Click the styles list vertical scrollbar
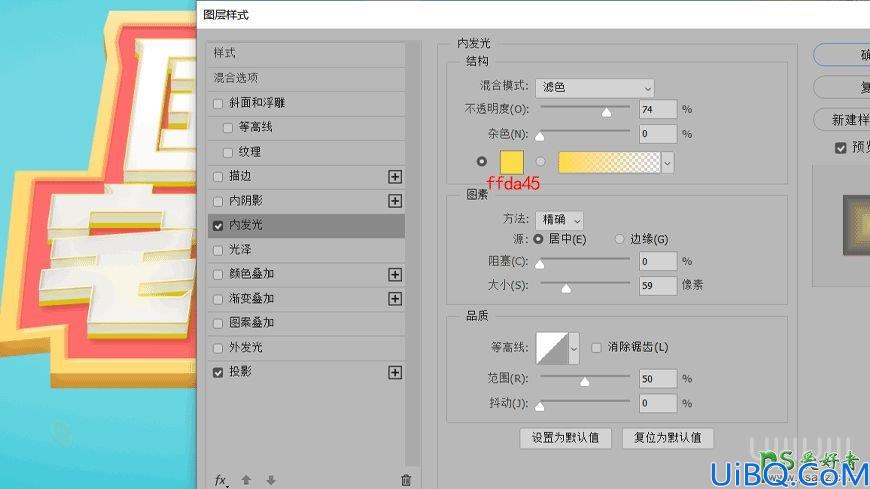The image size is (870, 489). coord(412,253)
